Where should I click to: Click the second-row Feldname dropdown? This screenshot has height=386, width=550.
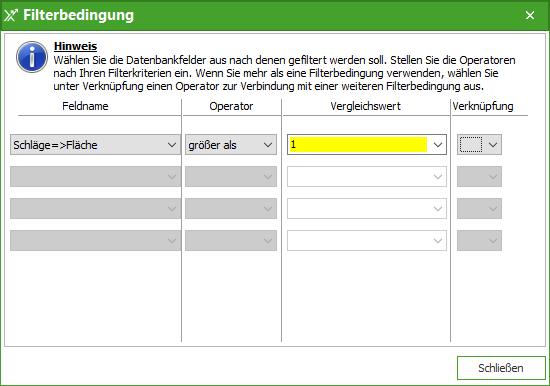click(x=95, y=177)
